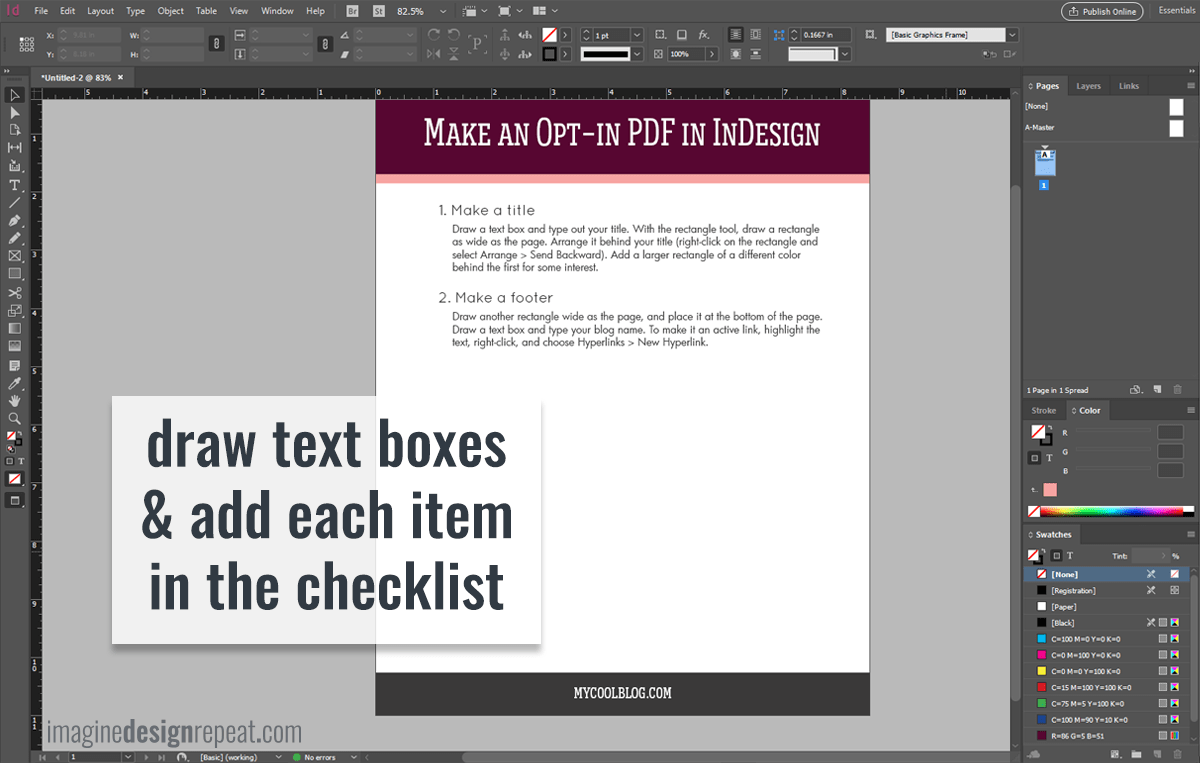Select the Pen tool
The width and height of the screenshot is (1200, 763).
pyautogui.click(x=15, y=220)
